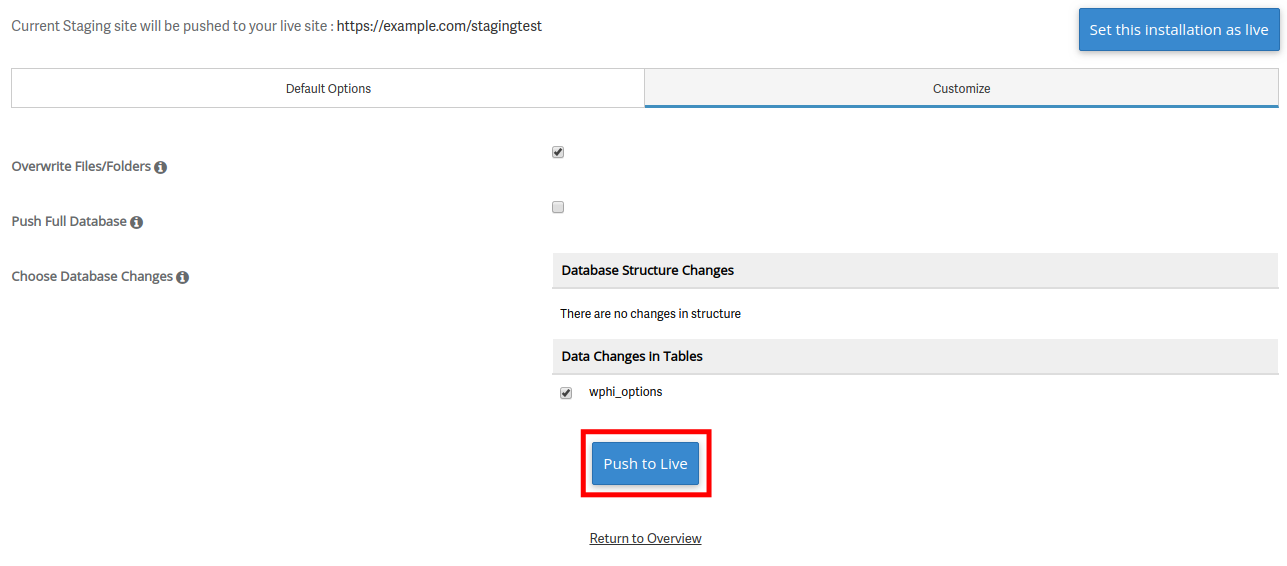Click the wphi_options table name
Viewport: 1287px width, 566px height.
pos(625,392)
